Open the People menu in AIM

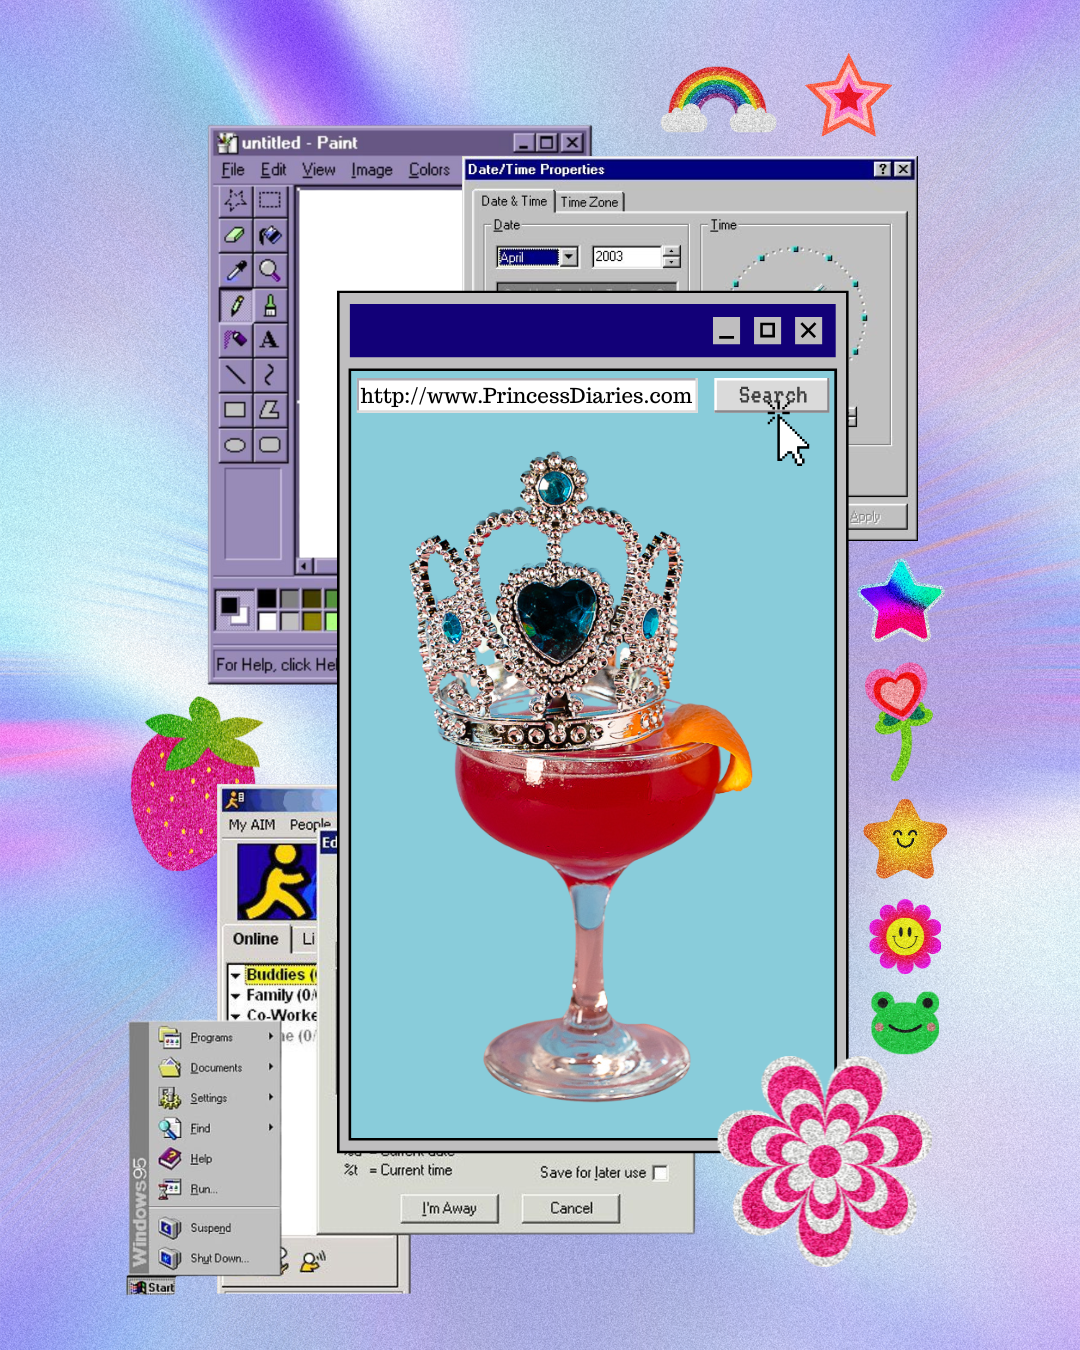click(x=310, y=825)
